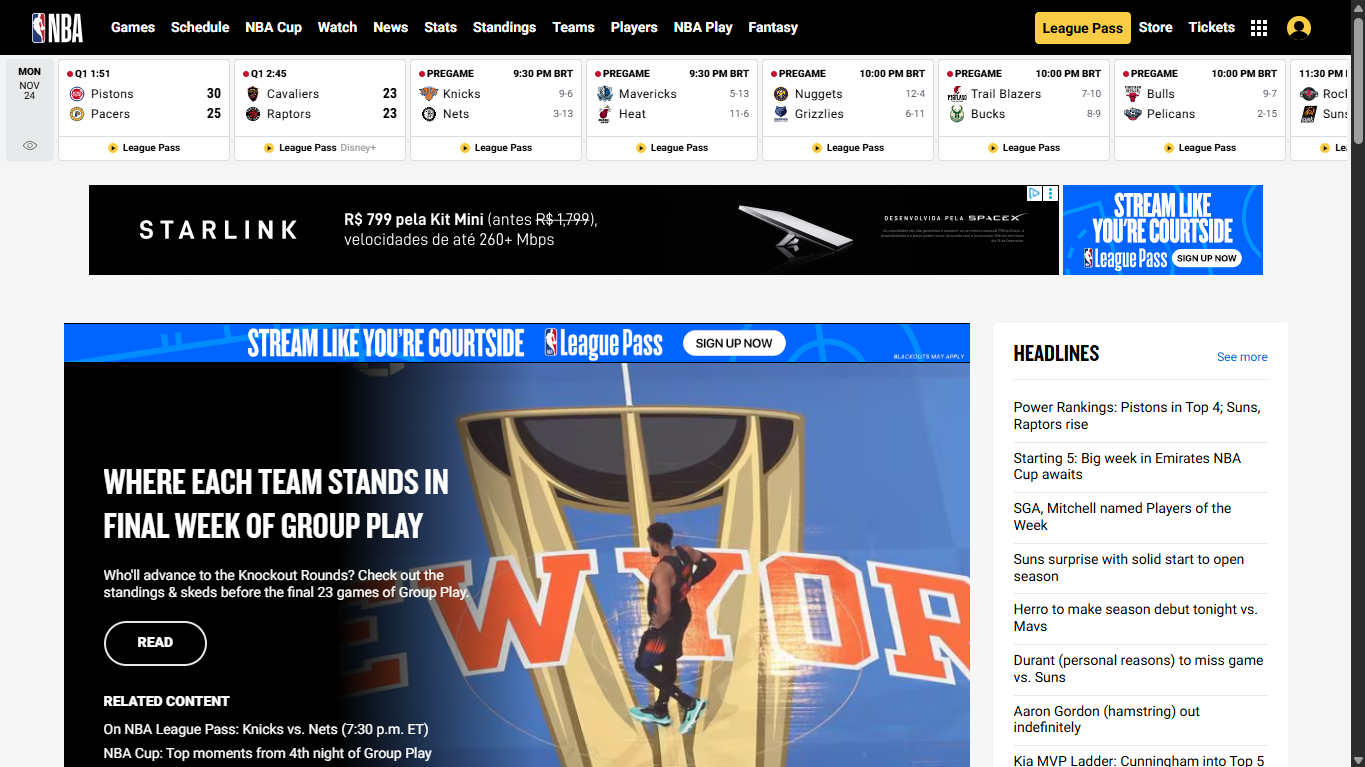Watch Pistons vs Pacers on League Pass

click(x=145, y=148)
